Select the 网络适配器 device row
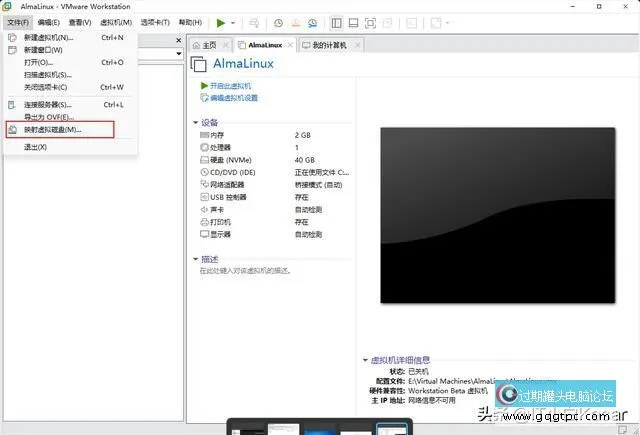 (x=274, y=185)
